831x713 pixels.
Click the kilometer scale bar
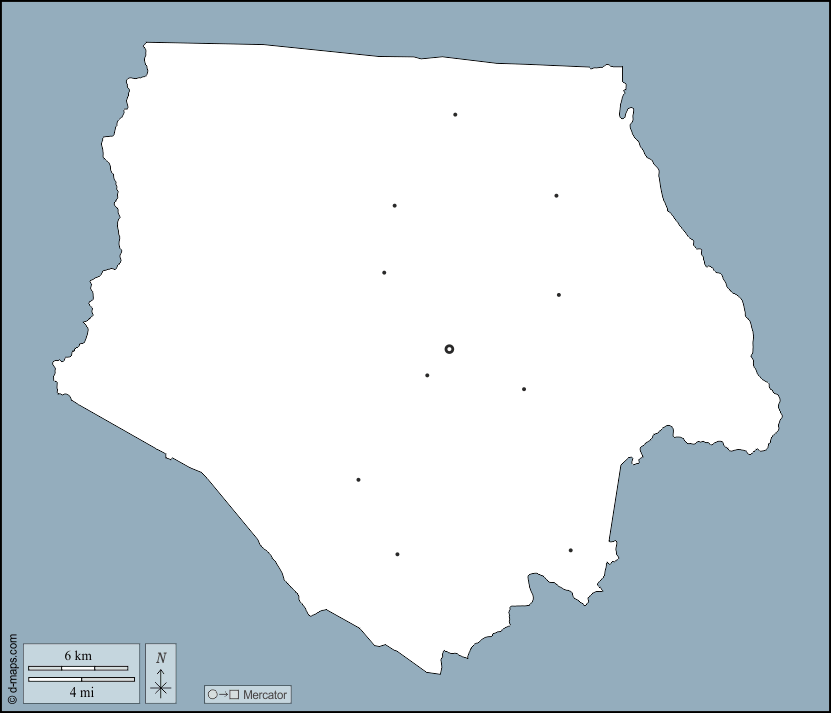tap(78, 667)
